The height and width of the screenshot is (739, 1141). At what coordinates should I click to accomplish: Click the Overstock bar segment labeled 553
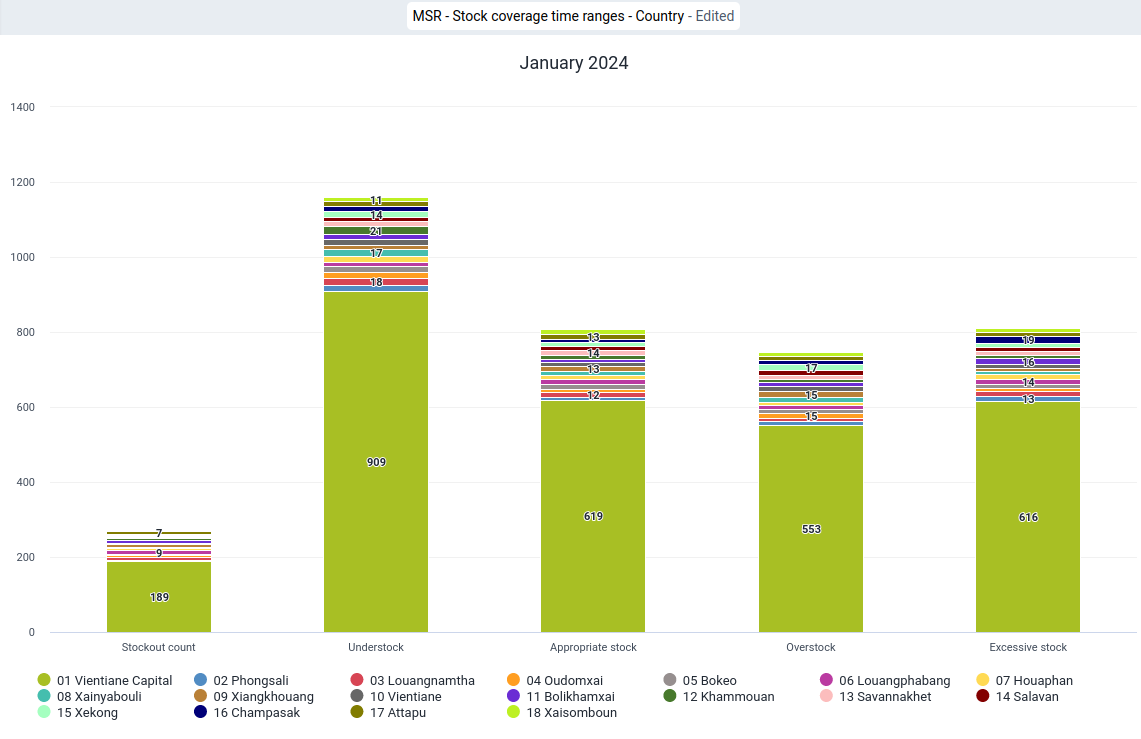click(x=811, y=529)
